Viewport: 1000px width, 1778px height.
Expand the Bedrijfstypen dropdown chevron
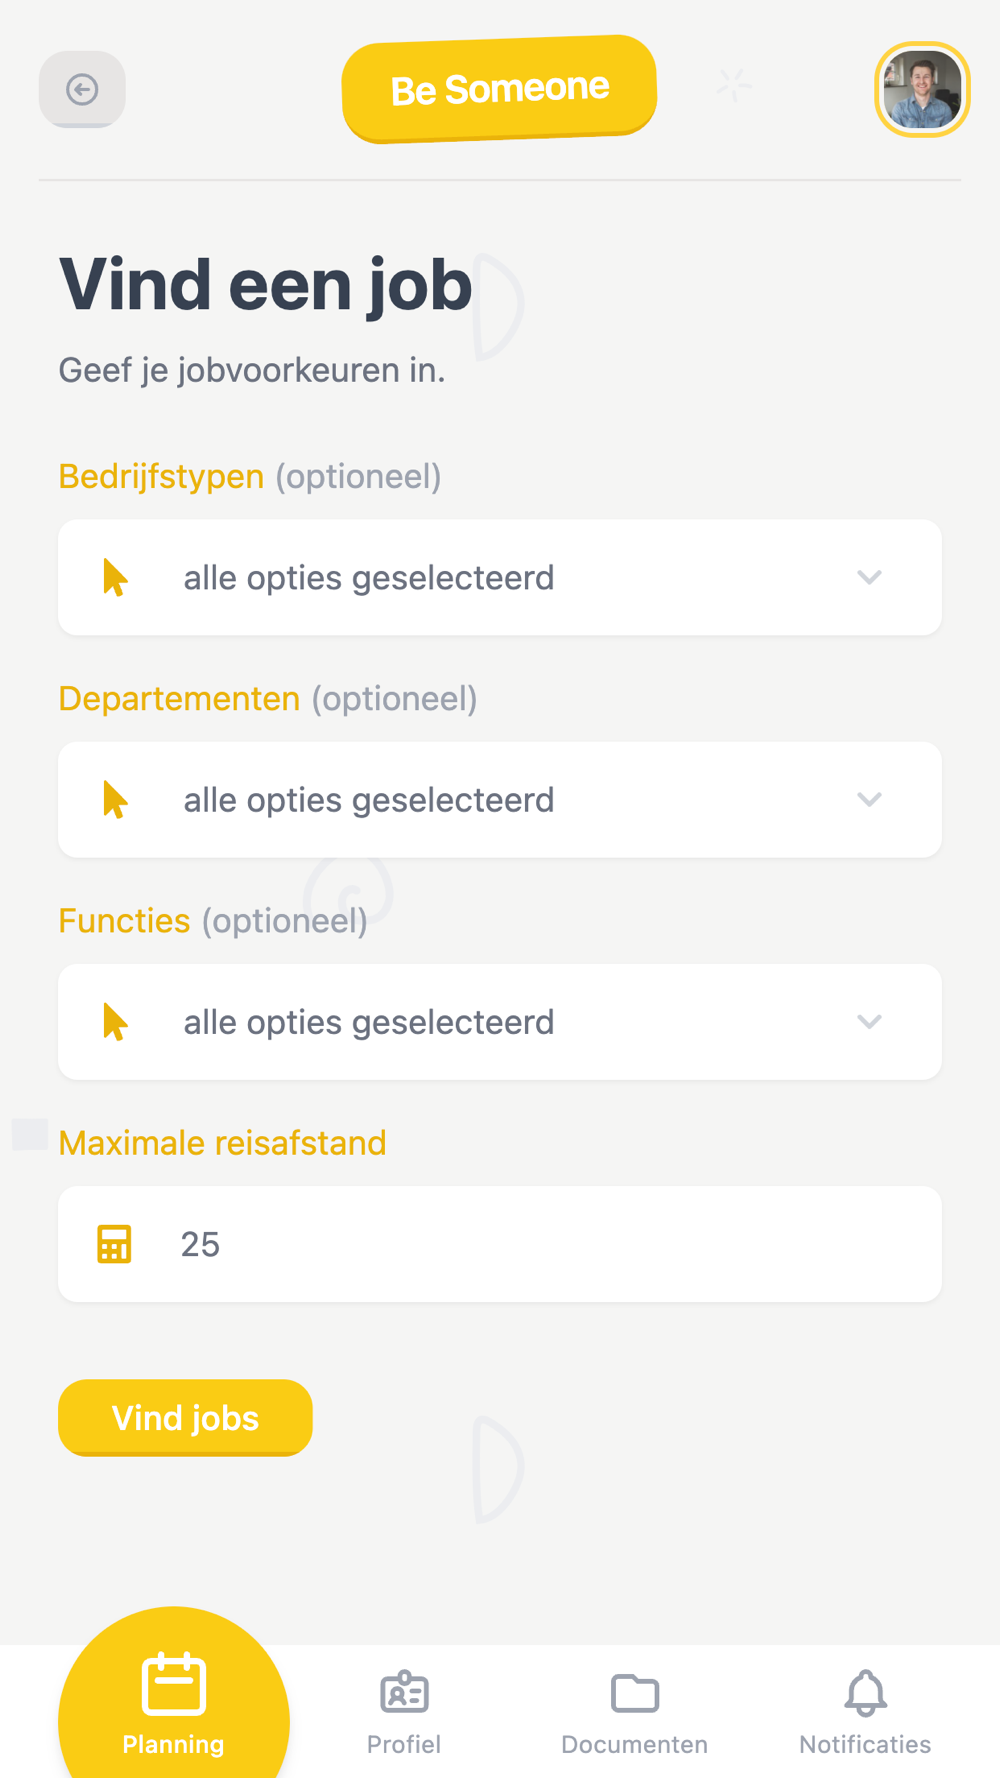[x=869, y=577]
